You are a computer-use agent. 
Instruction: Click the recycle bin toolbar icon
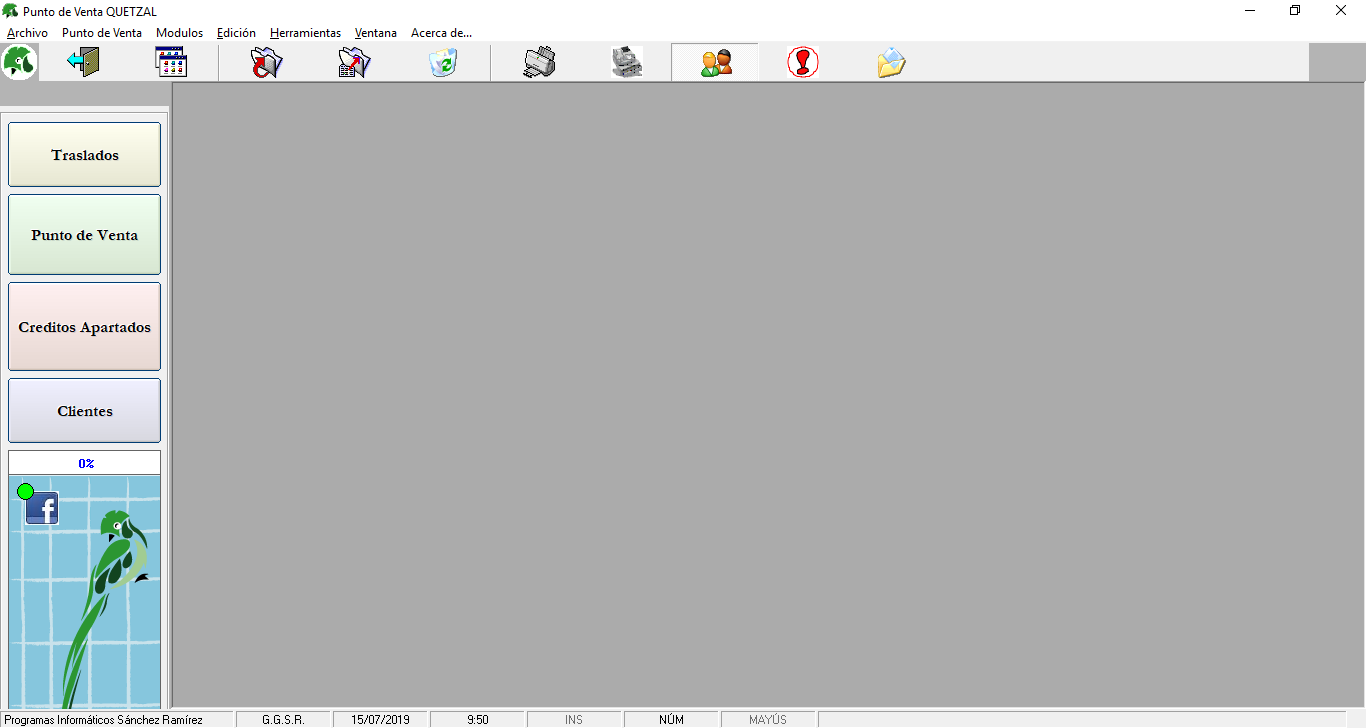(x=442, y=62)
